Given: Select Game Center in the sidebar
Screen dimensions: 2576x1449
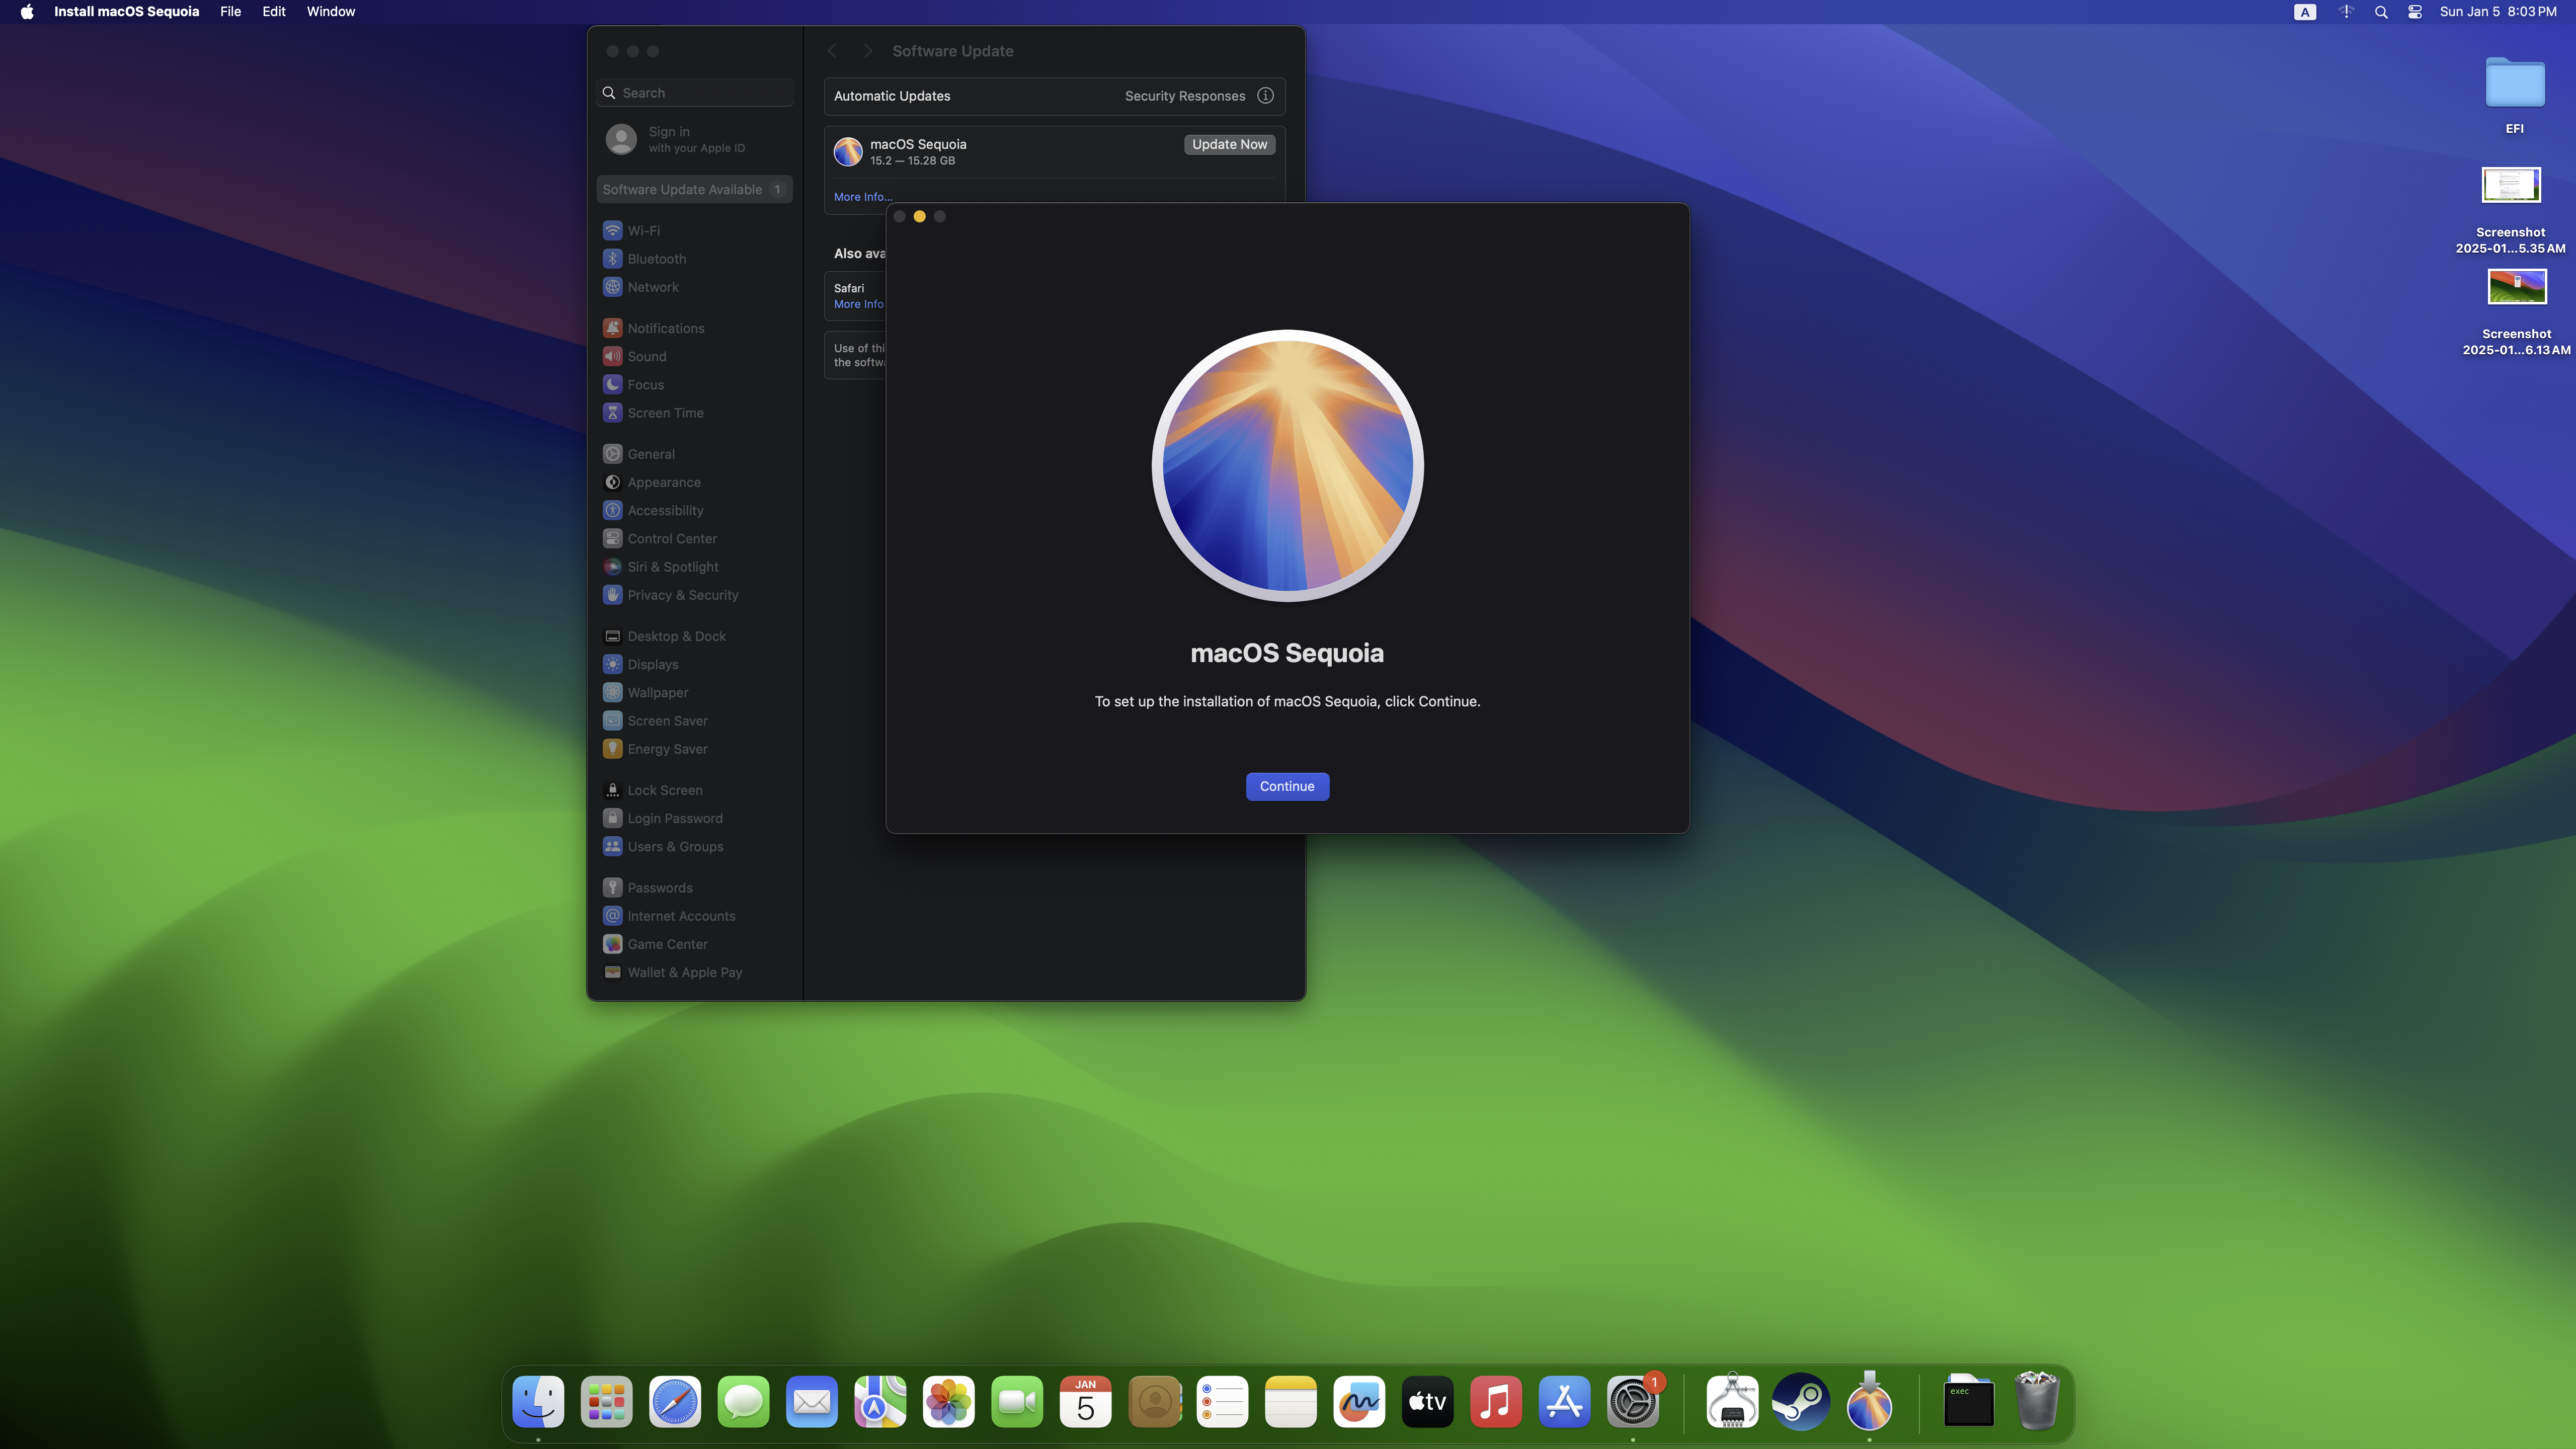Looking at the screenshot, I should [695, 943].
